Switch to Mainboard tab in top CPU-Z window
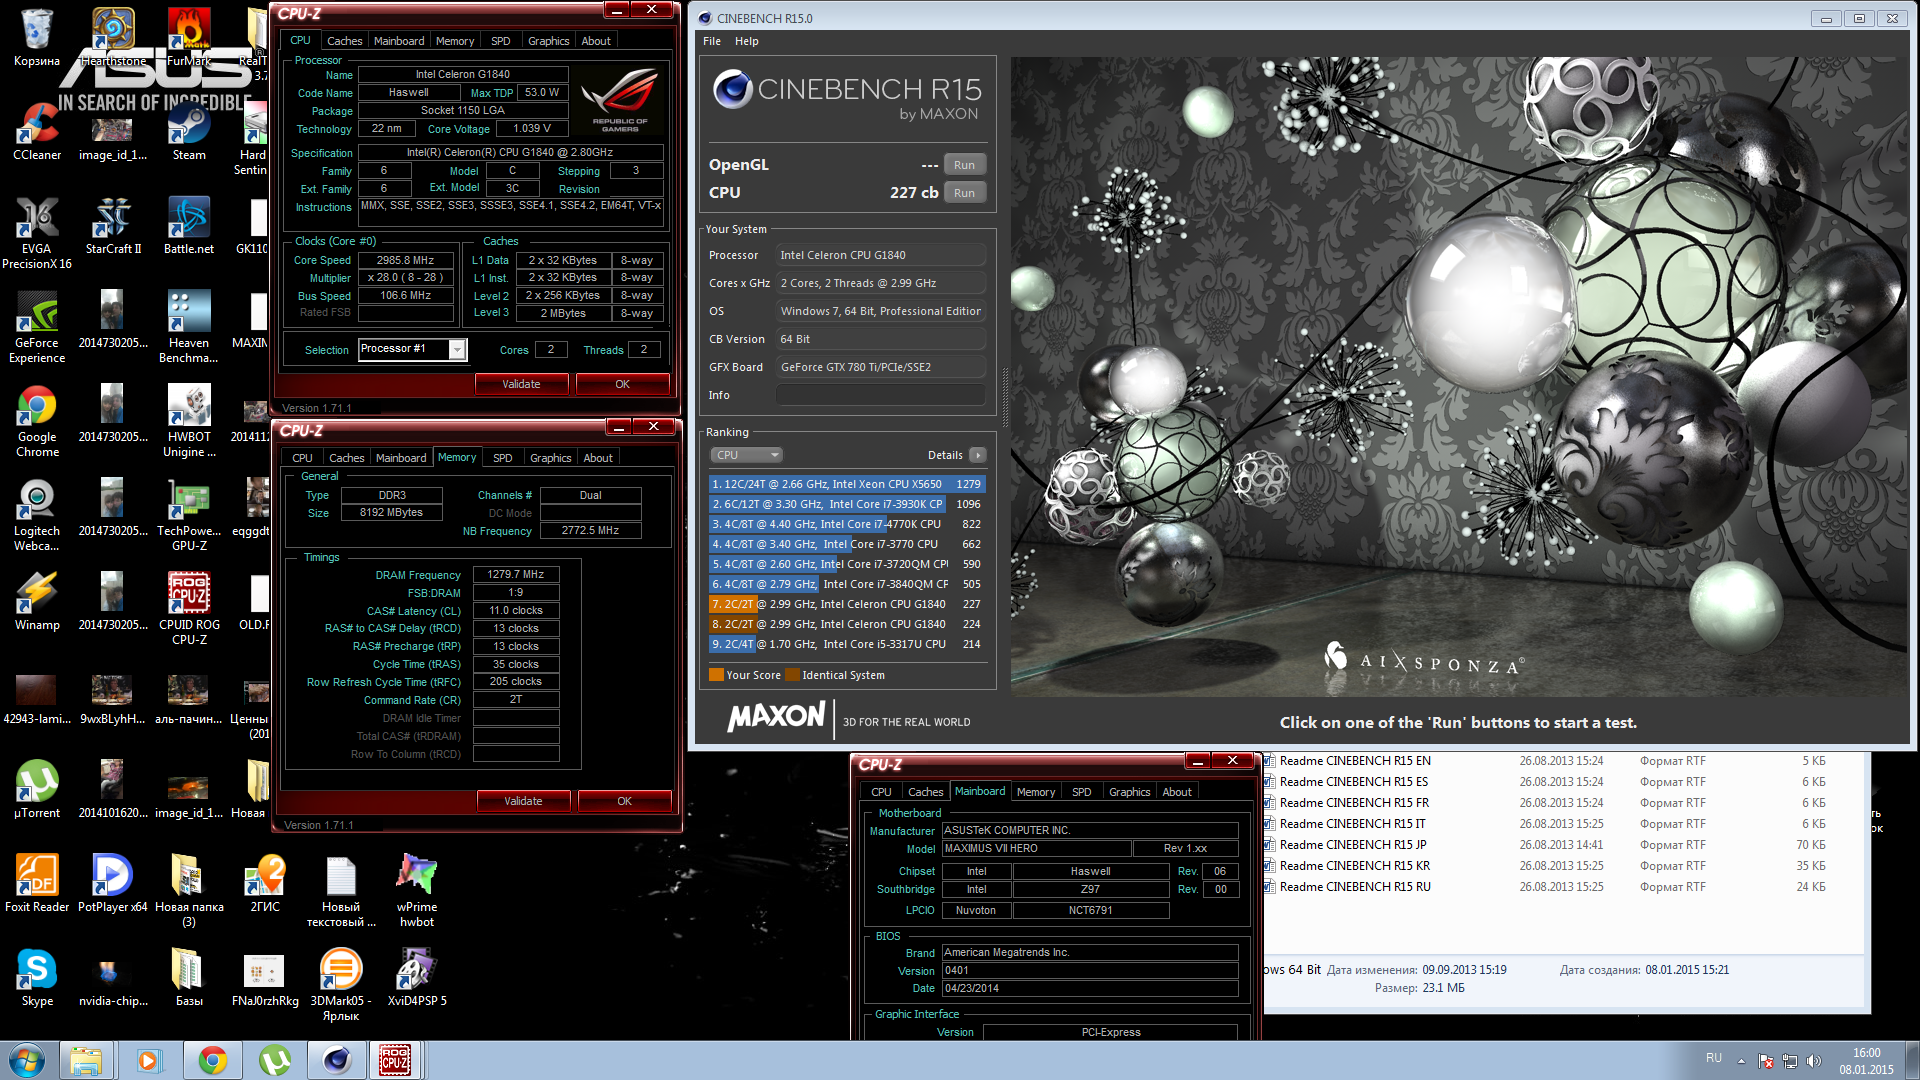1920x1080 pixels. pyautogui.click(x=399, y=41)
